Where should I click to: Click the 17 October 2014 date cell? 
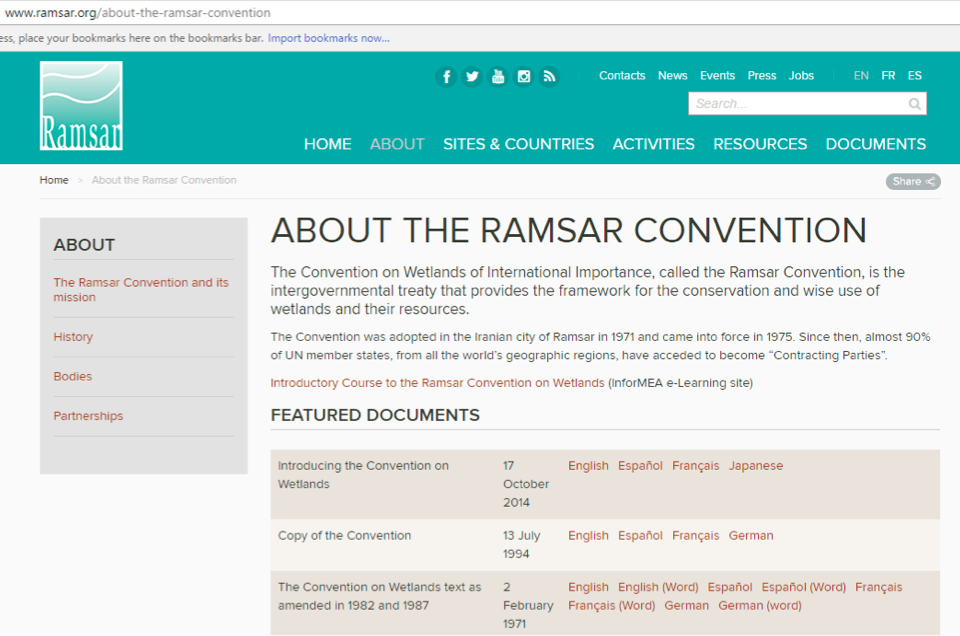(x=526, y=484)
